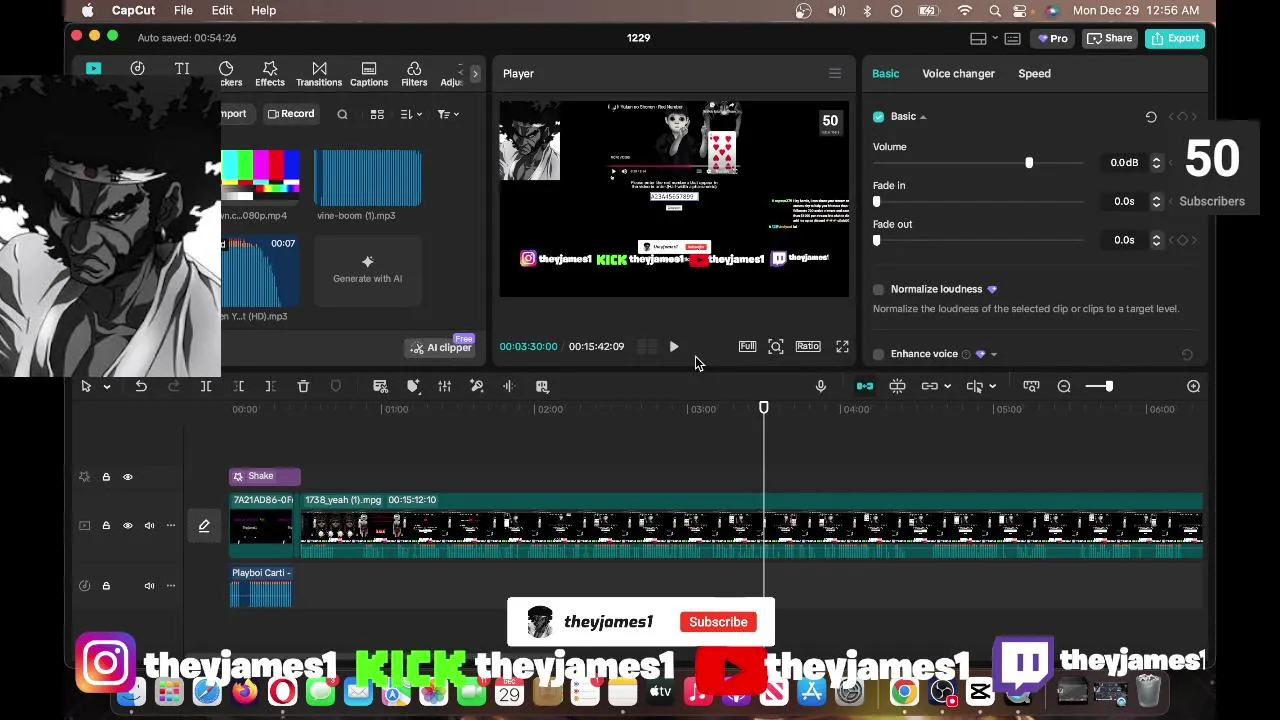This screenshot has height=720, width=1280.
Task: Open keyboard shortcuts panel in title bar
Action: (1012, 38)
